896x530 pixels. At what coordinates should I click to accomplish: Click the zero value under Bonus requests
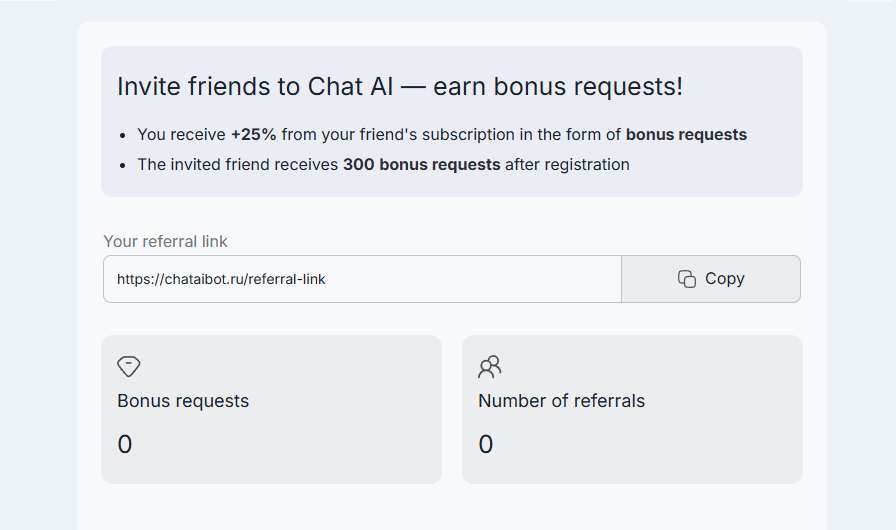pyautogui.click(x=125, y=444)
